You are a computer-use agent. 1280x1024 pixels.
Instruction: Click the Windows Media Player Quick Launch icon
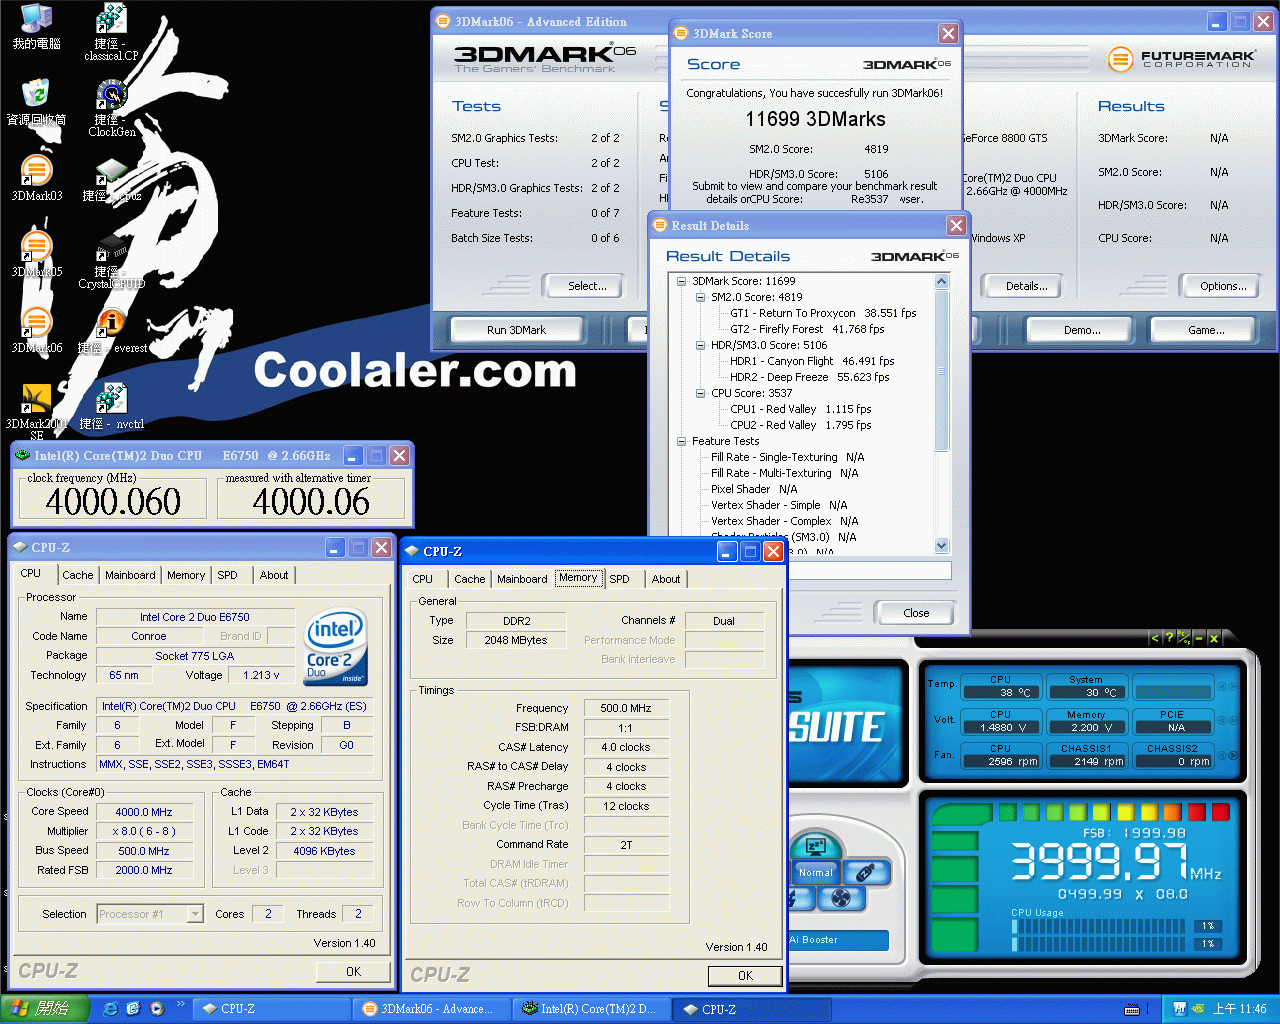coord(157,1009)
